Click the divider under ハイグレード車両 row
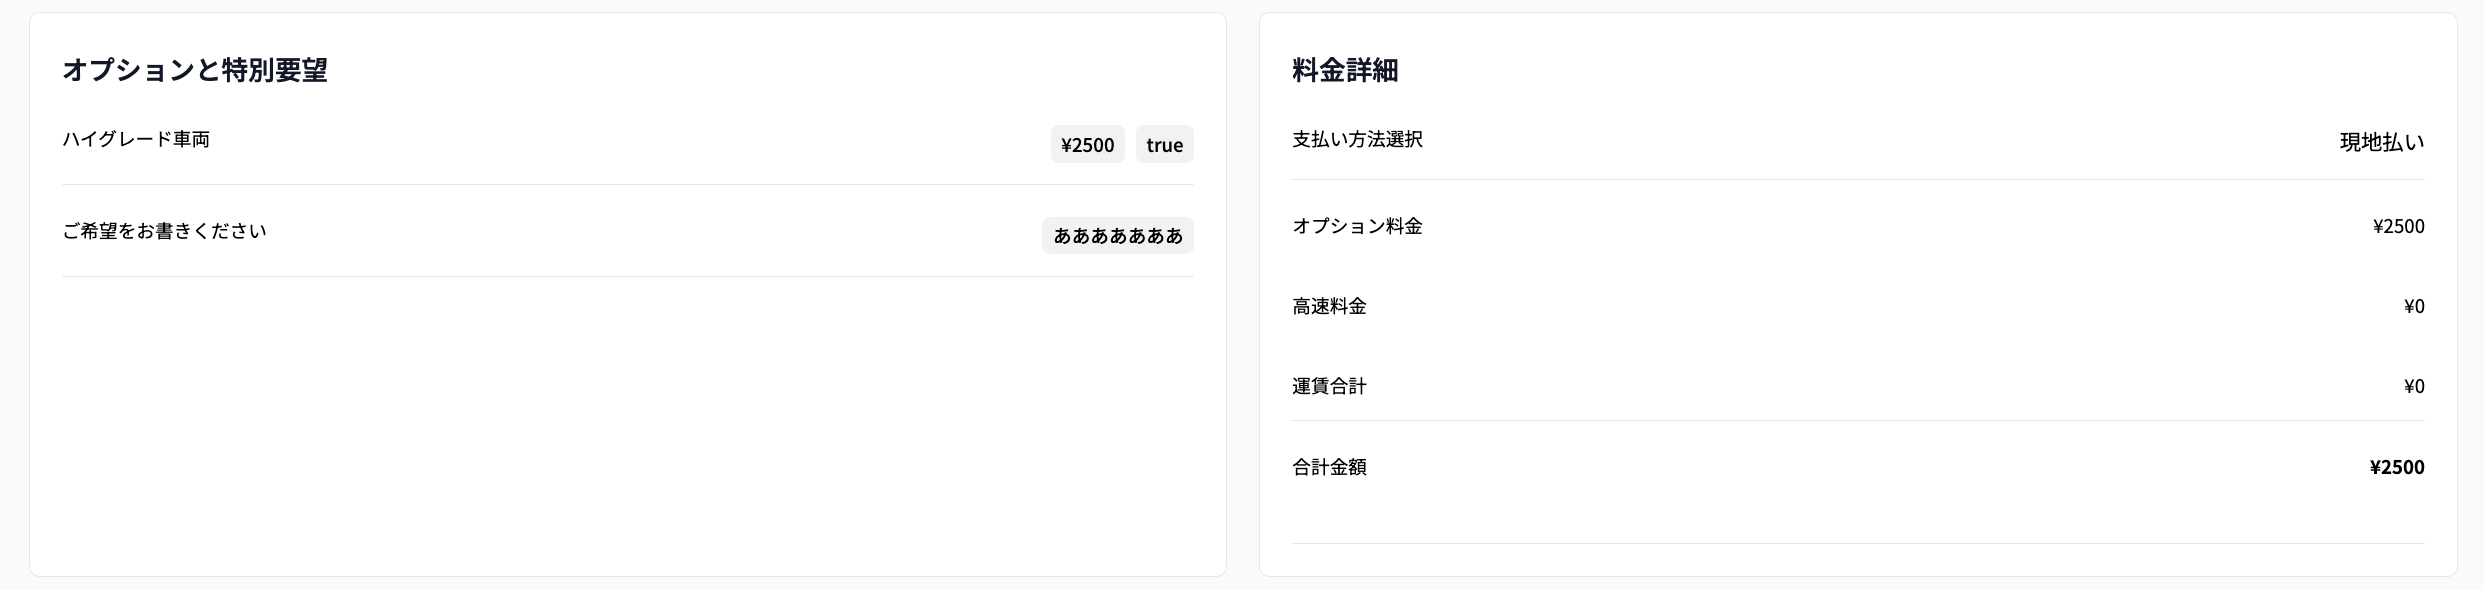Viewport: 2484px width, 590px height. (628, 184)
